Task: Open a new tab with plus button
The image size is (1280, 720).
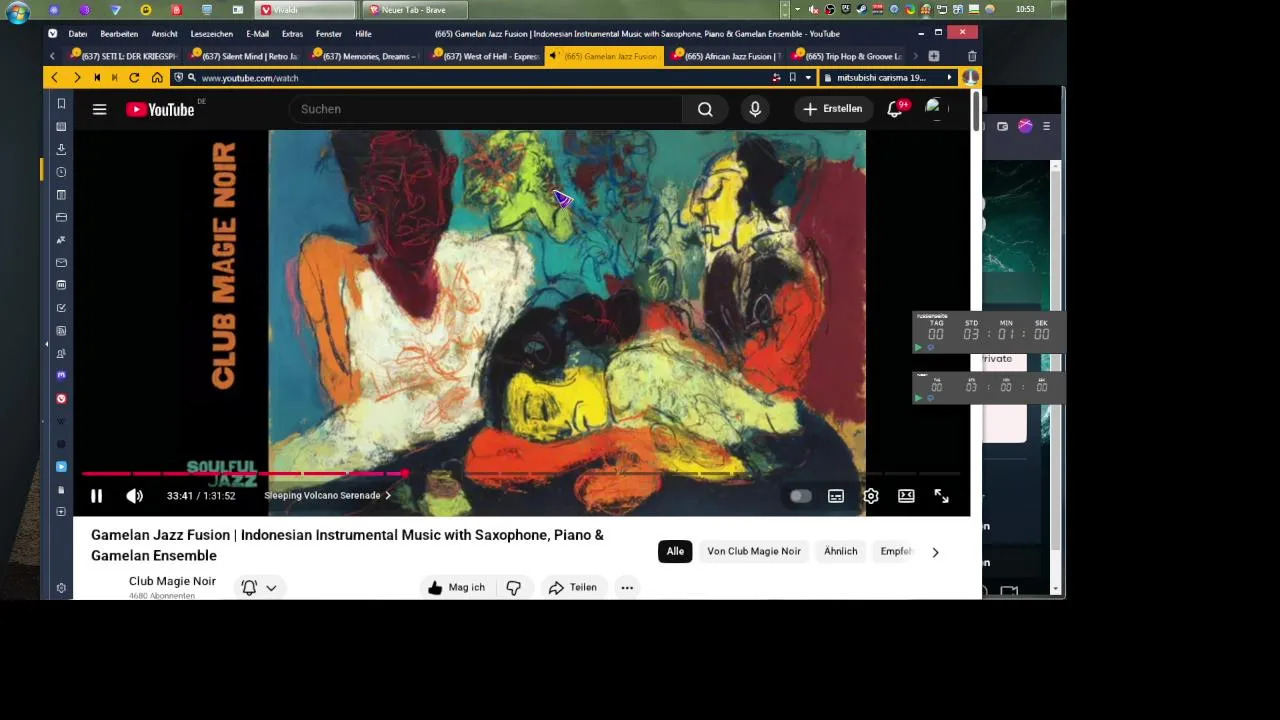Action: (x=933, y=56)
